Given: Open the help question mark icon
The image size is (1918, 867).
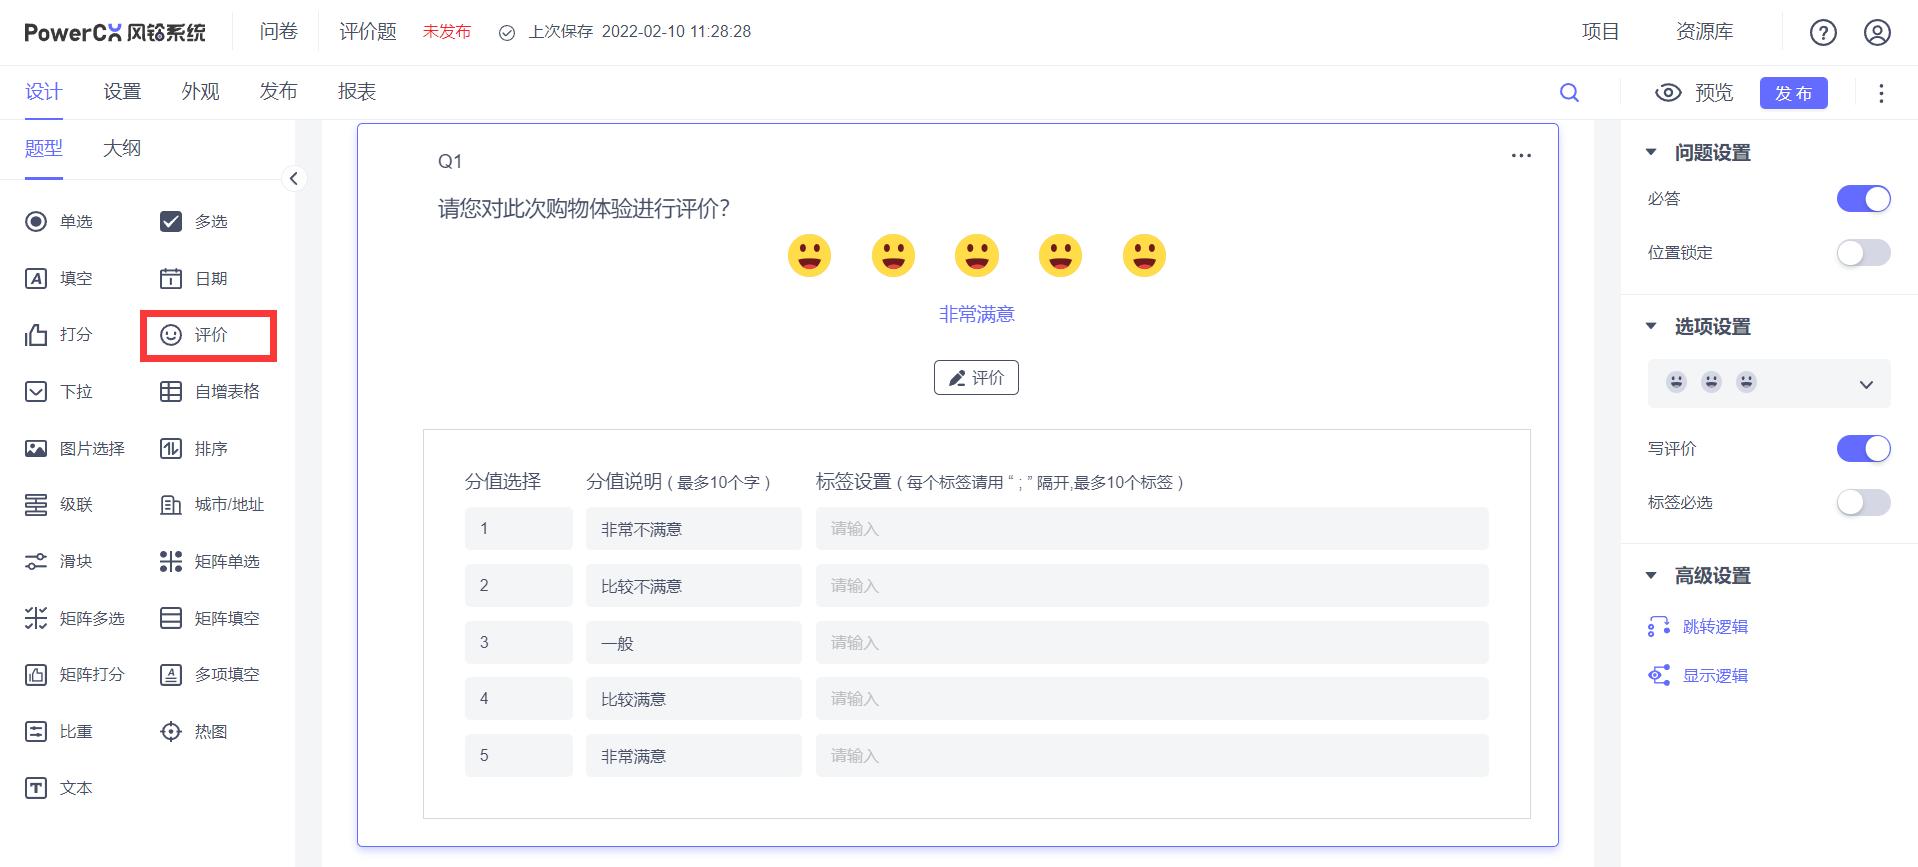Looking at the screenshot, I should [x=1822, y=33].
